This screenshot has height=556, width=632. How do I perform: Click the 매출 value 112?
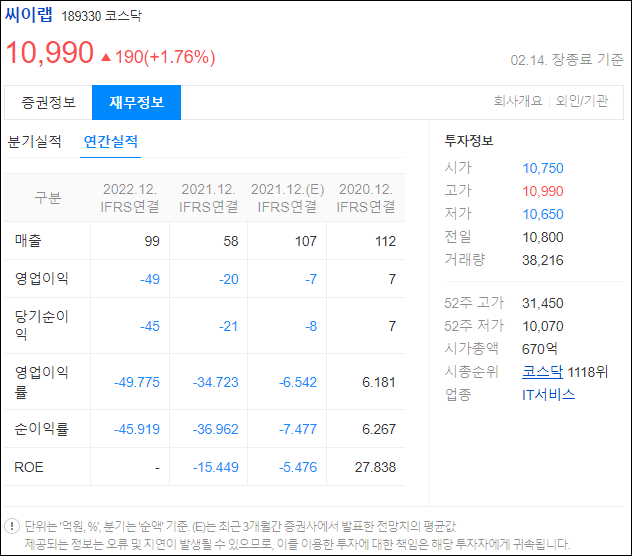click(x=385, y=241)
